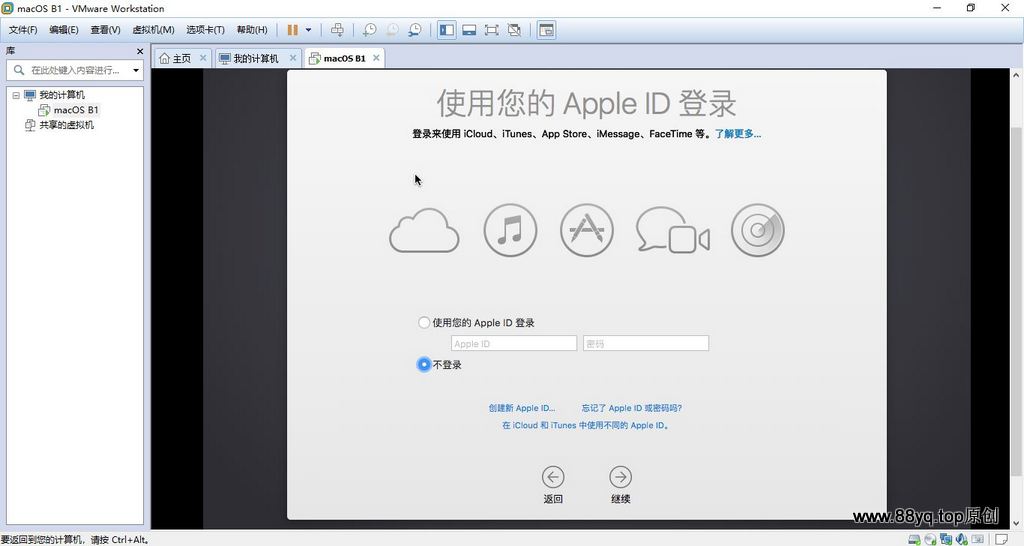This screenshot has width=1024, height=546.
Task: Click the scroll down arrow of VM view
Action: point(1016,524)
